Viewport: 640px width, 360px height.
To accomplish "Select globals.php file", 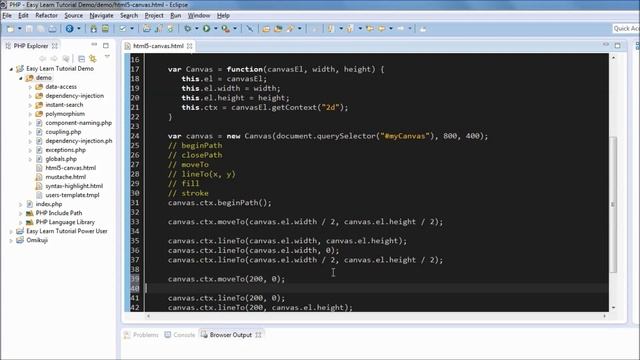I will click(x=61, y=159).
